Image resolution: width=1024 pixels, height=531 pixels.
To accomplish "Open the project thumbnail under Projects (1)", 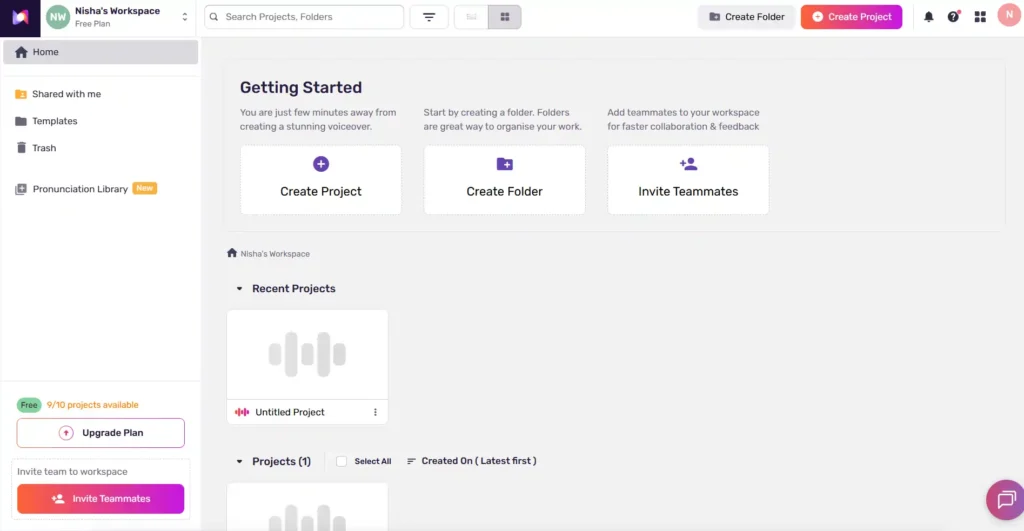I will (x=307, y=507).
